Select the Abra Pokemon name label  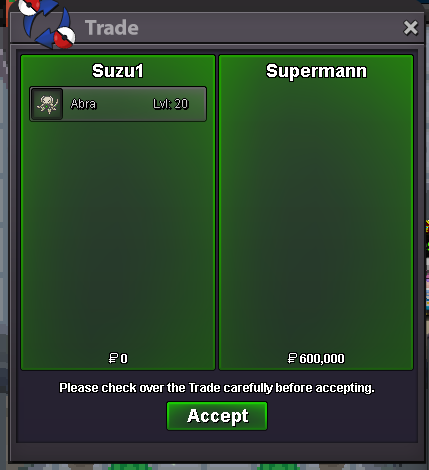pyautogui.click(x=83, y=104)
